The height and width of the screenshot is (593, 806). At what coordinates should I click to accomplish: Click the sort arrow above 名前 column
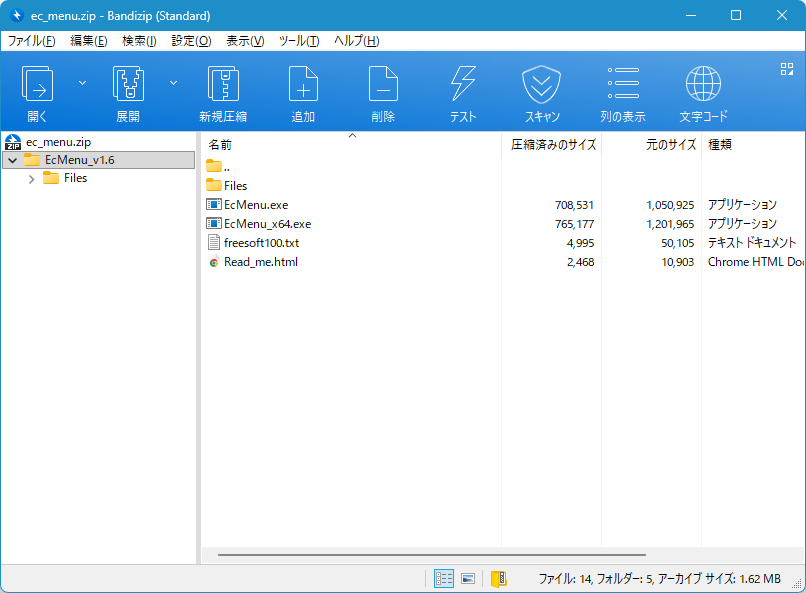352,136
